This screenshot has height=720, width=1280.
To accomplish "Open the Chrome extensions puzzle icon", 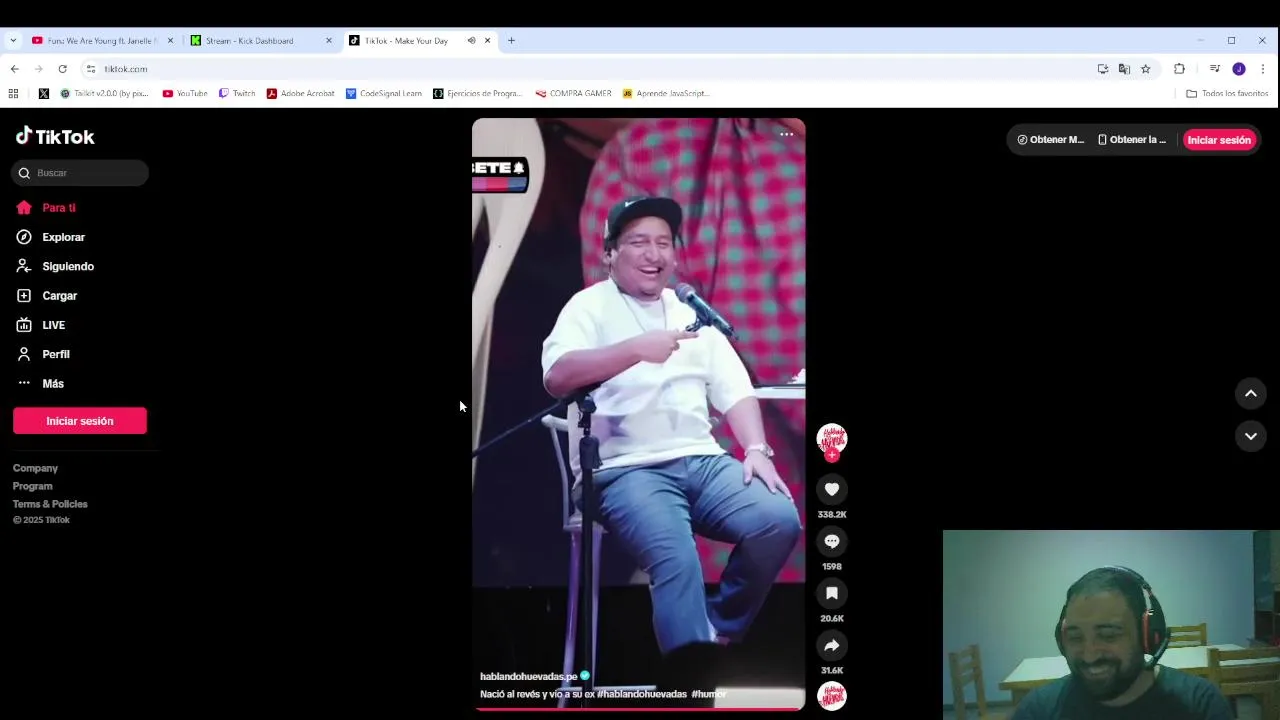I will (x=1179, y=69).
